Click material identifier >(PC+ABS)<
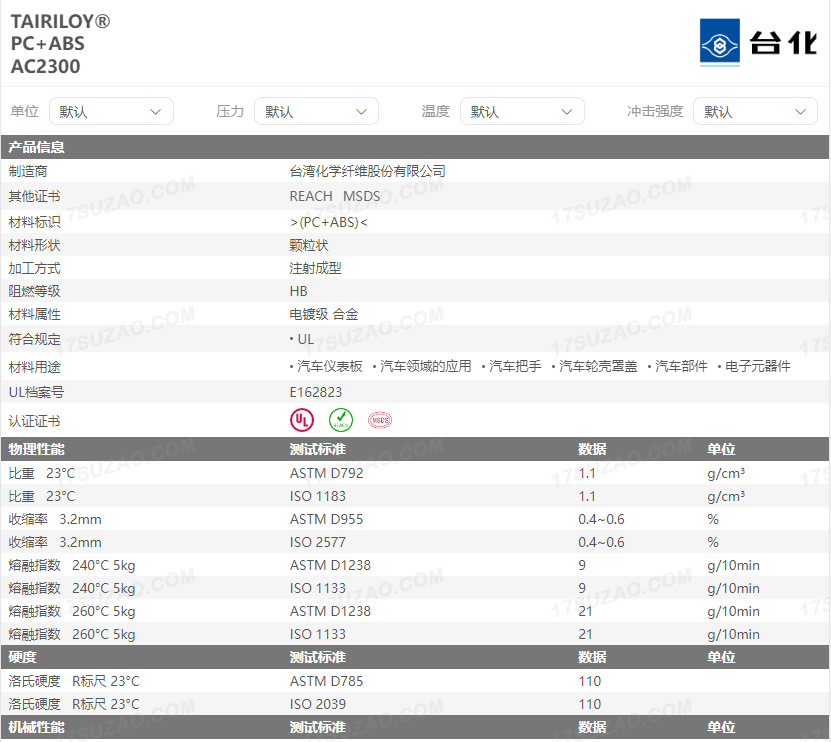This screenshot has height=742, width=831. pyautogui.click(x=329, y=223)
